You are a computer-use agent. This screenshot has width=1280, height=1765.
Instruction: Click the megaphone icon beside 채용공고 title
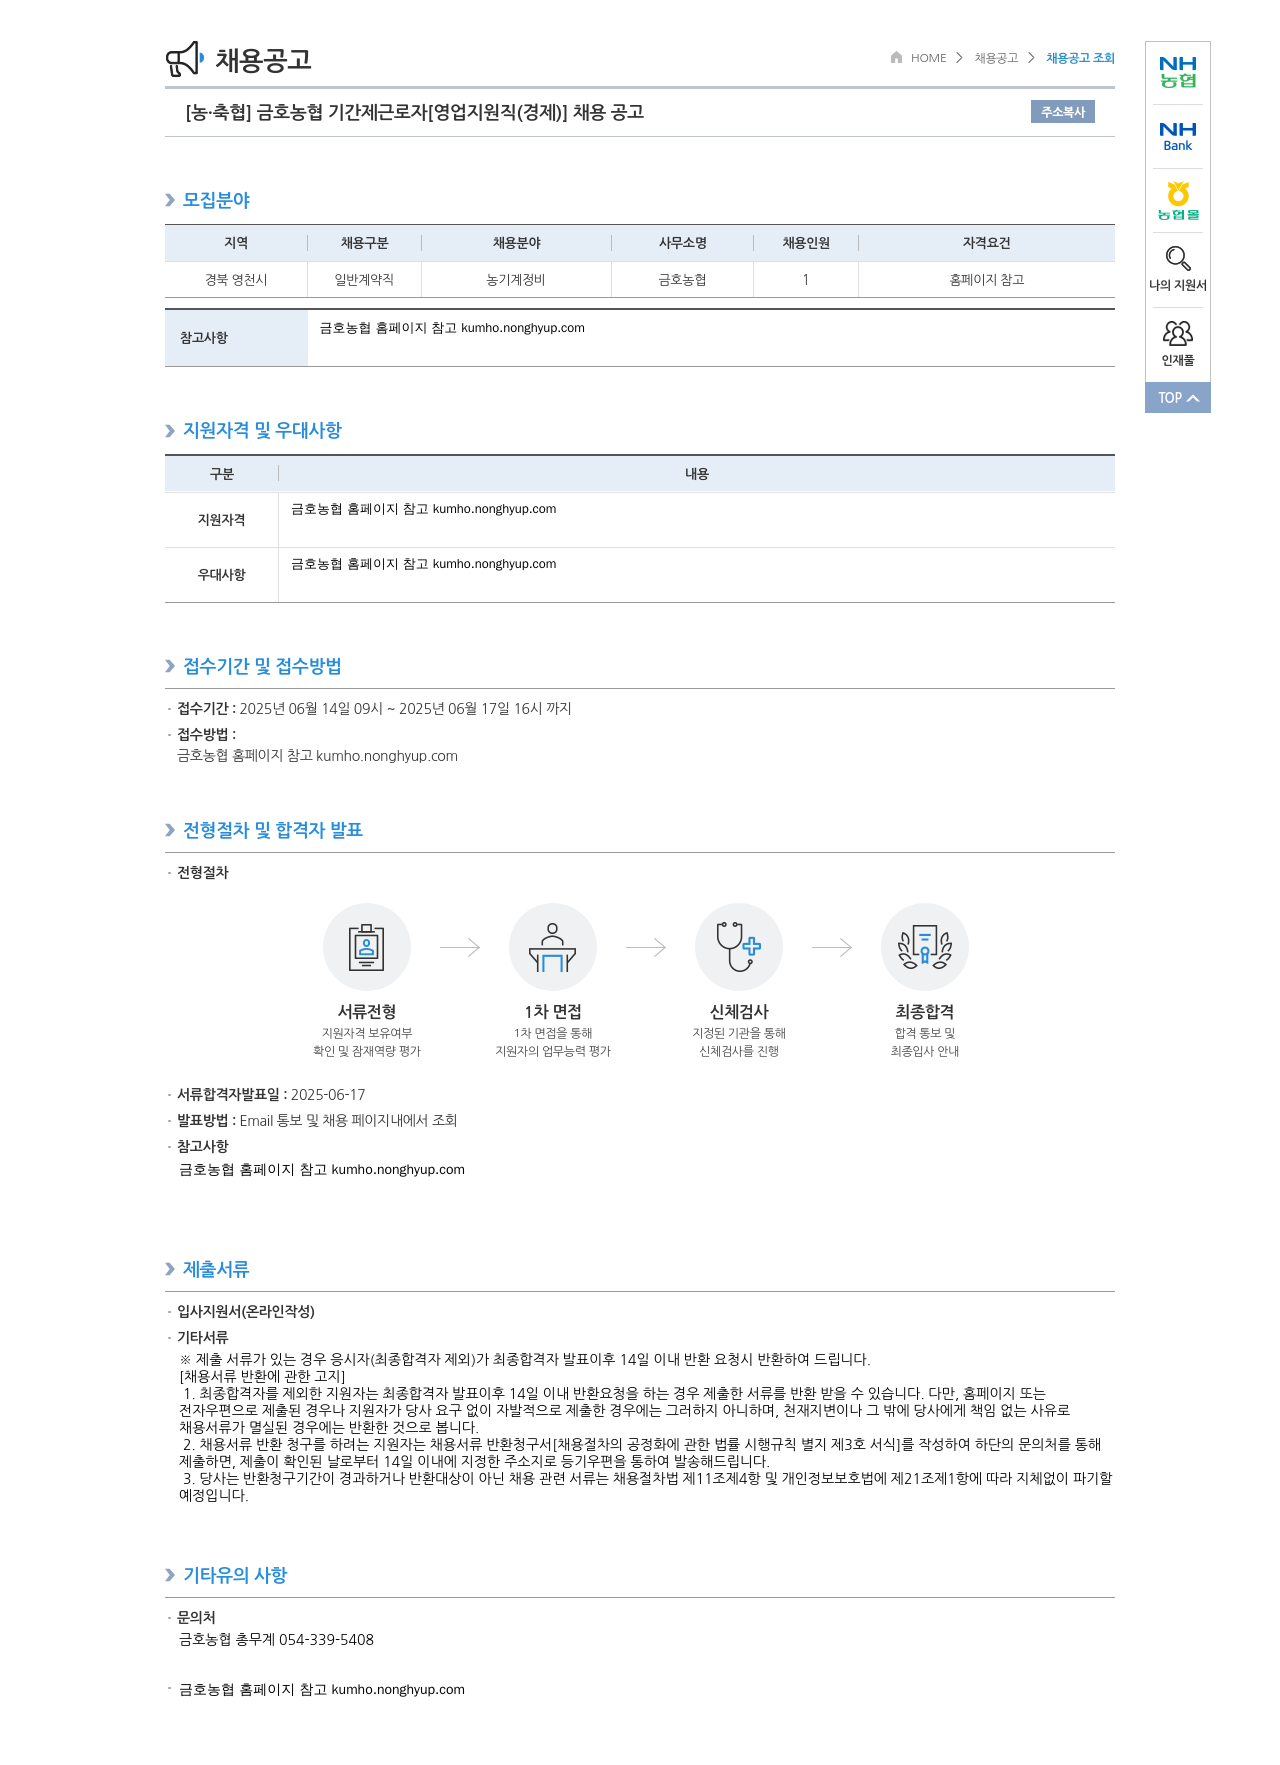tap(185, 59)
